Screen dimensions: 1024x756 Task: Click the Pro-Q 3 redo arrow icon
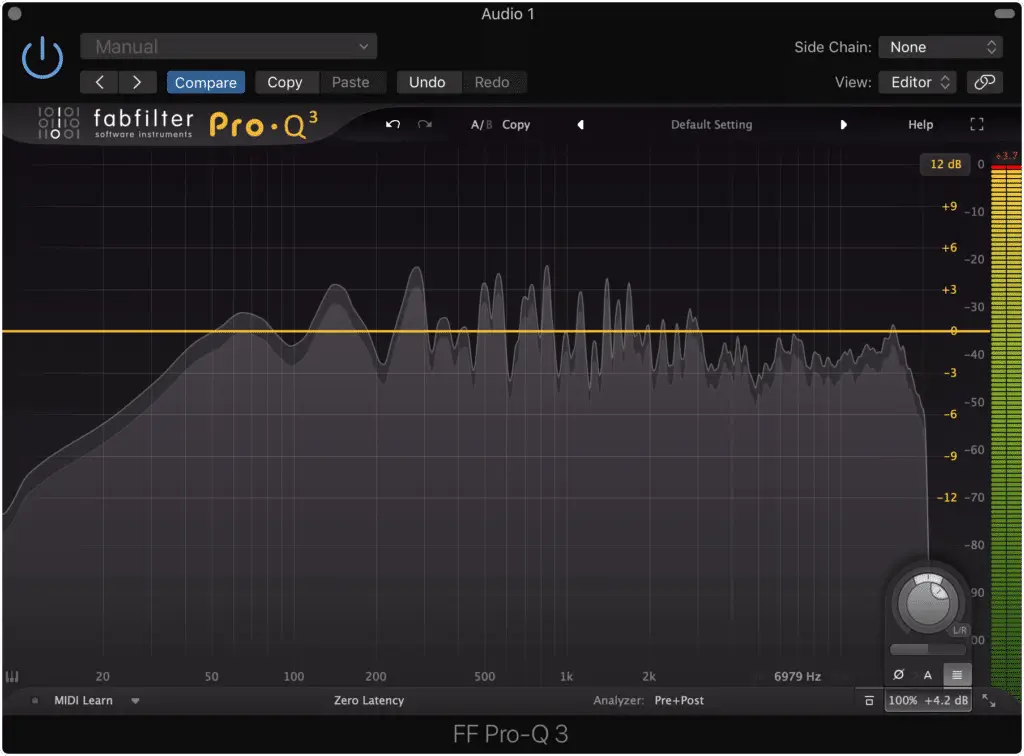coord(425,124)
